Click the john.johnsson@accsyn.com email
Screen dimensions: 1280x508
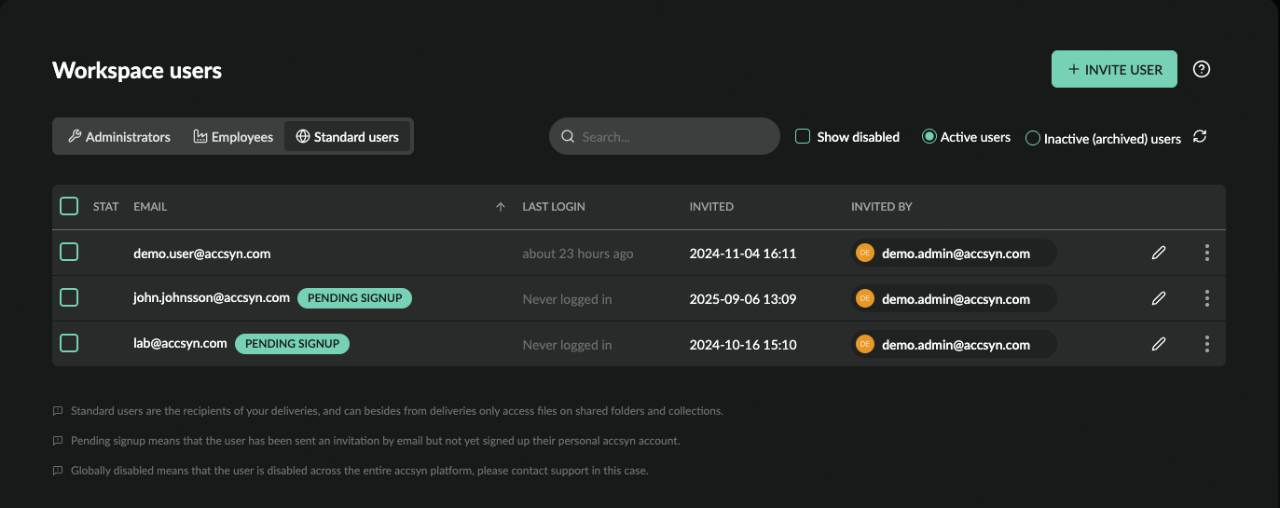(211, 297)
